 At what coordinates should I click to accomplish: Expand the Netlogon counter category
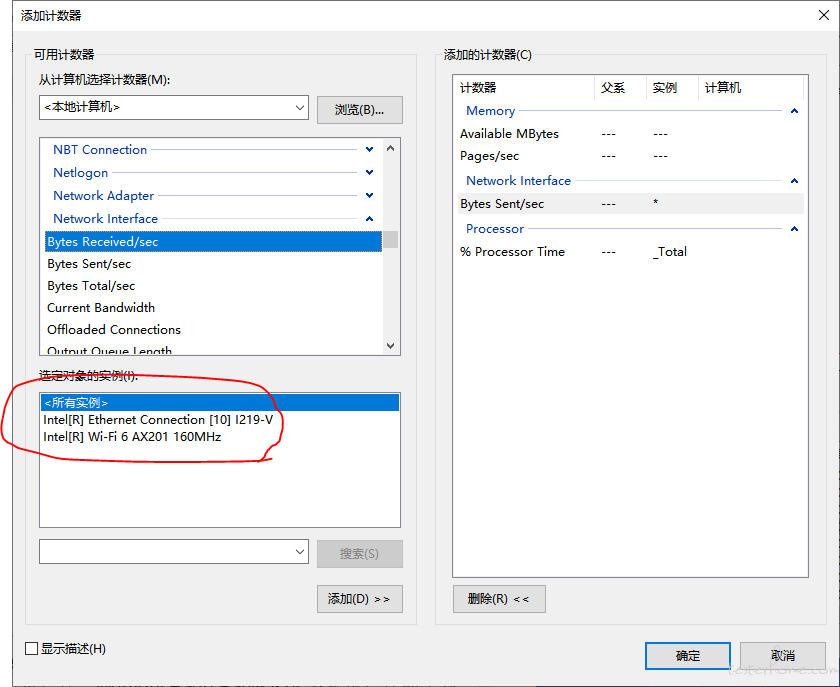click(369, 173)
